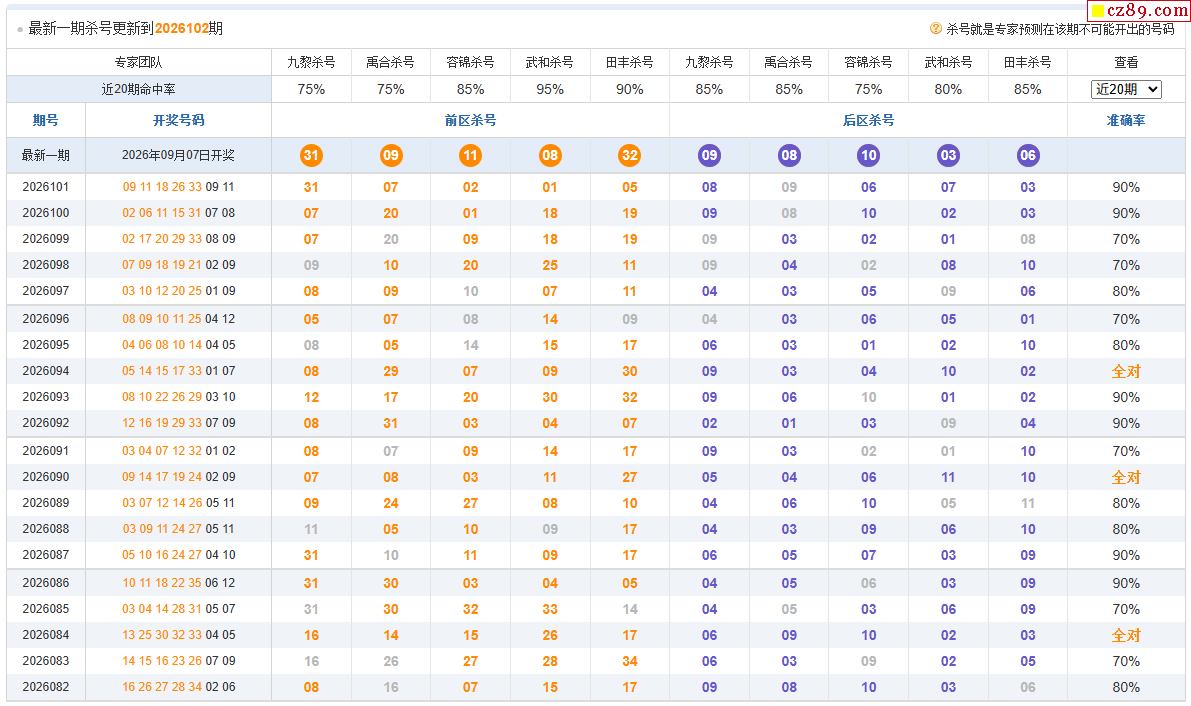Click the orange circle numbered 31

[x=311, y=155]
